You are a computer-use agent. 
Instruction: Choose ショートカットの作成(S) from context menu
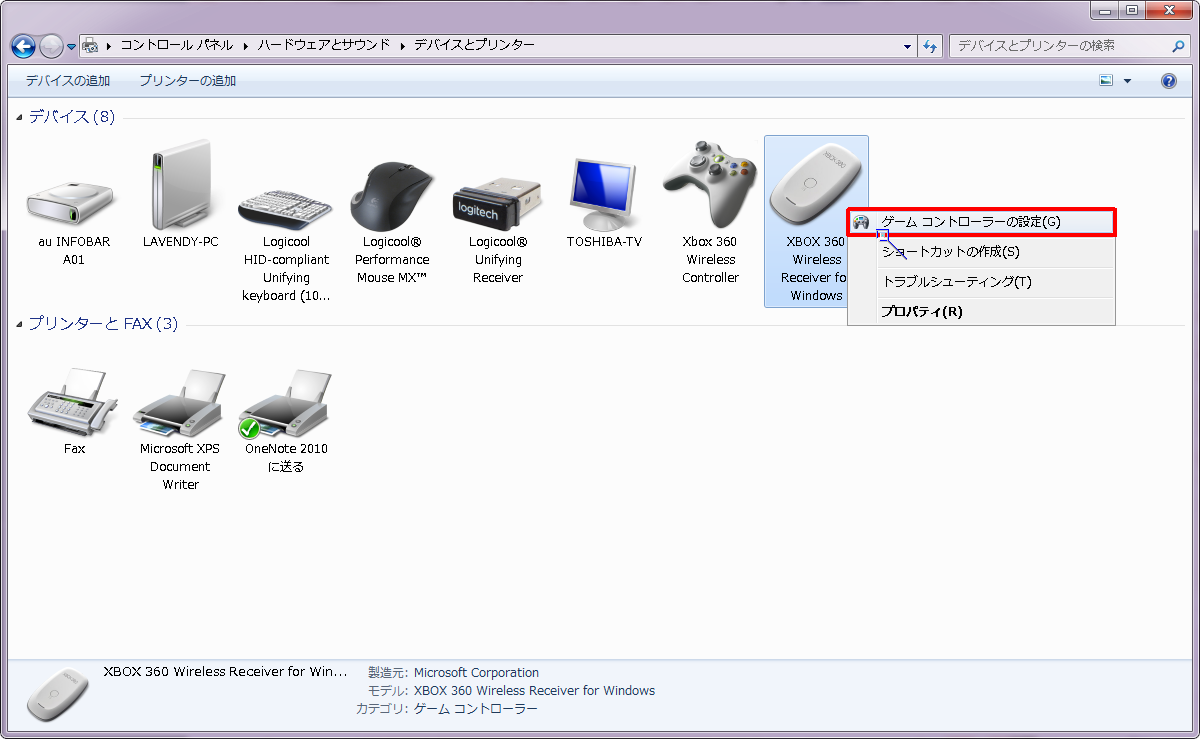pos(981,252)
